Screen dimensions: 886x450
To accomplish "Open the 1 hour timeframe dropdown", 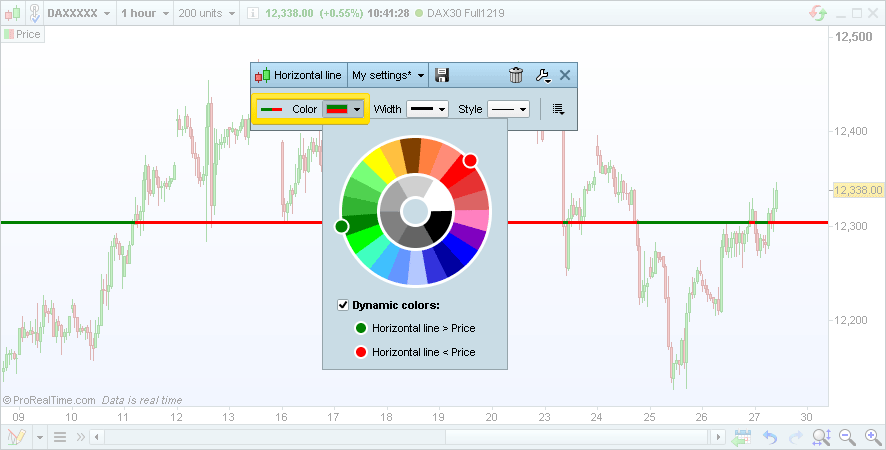I will click(x=145, y=13).
